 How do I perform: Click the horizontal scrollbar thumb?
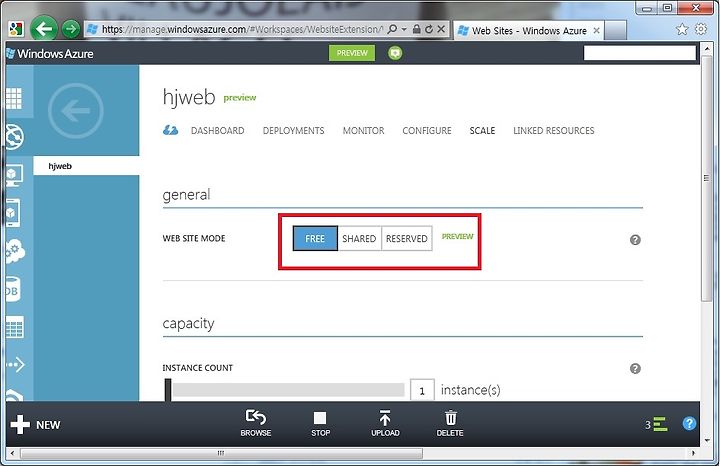pos(221,453)
